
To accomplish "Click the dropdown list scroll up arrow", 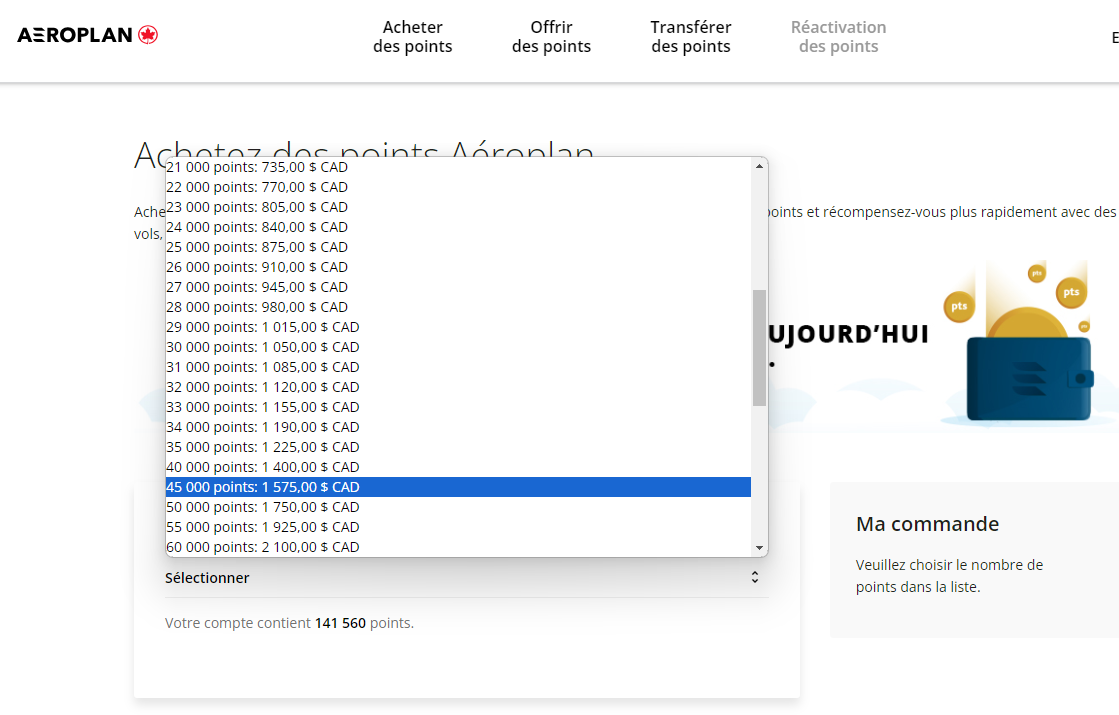I will click(759, 166).
